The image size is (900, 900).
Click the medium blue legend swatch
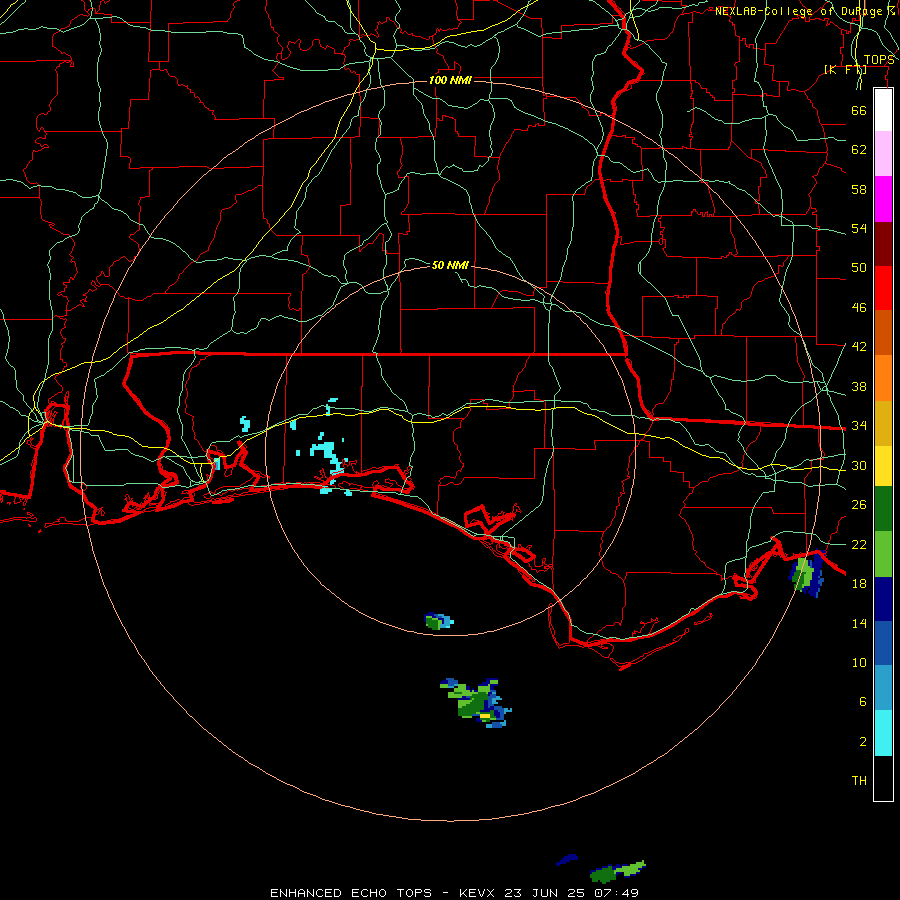[x=883, y=643]
